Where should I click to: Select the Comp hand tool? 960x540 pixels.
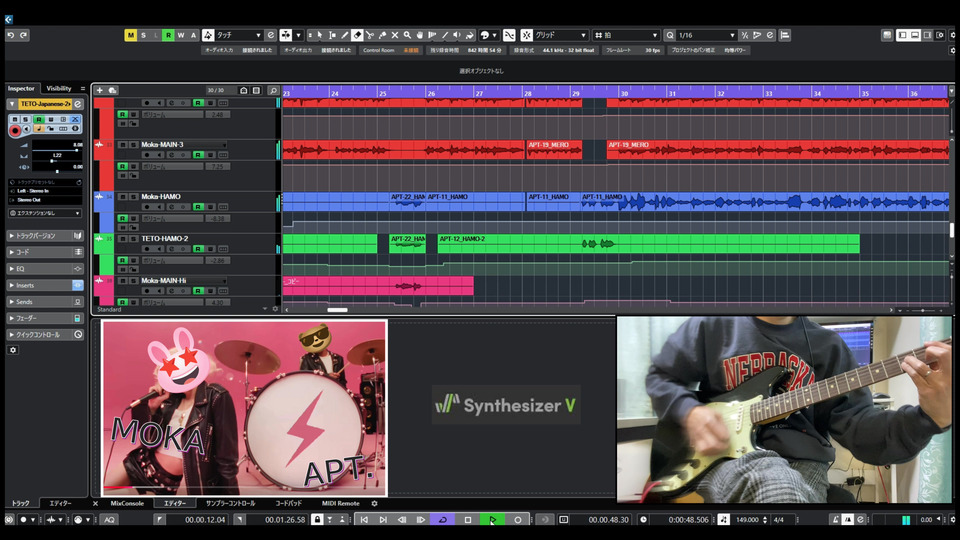coord(420,36)
